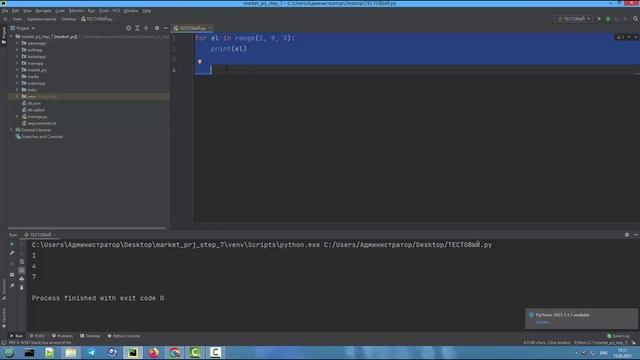Open the View menu
This screenshot has width=640, height=360.
click(27, 11)
